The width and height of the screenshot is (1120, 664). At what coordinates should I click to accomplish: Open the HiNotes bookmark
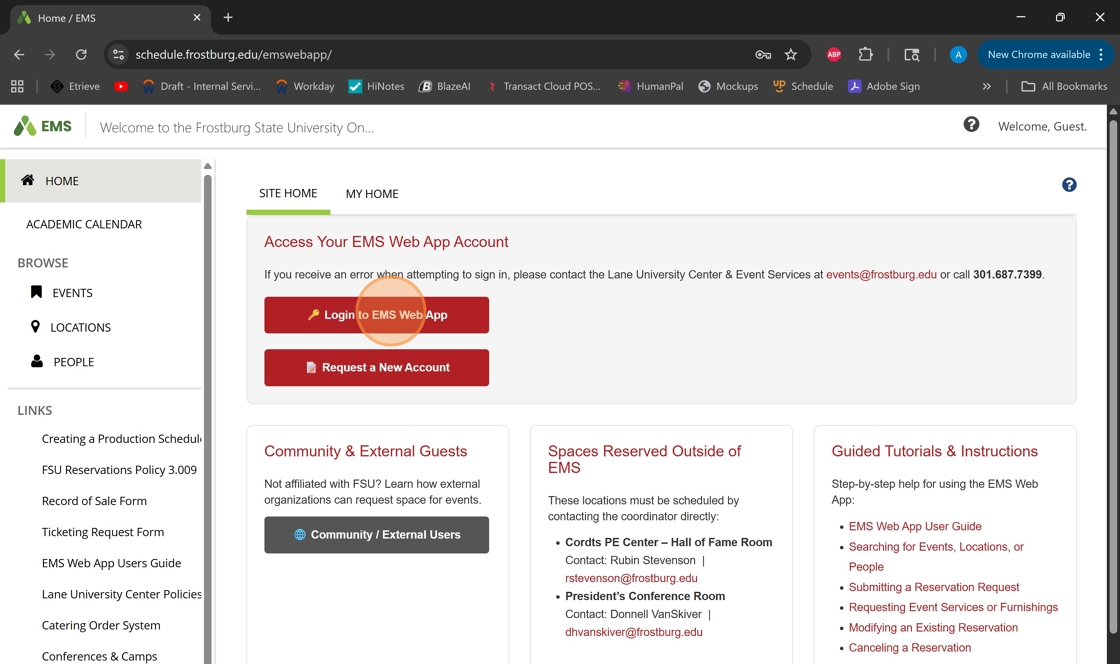click(x=376, y=86)
